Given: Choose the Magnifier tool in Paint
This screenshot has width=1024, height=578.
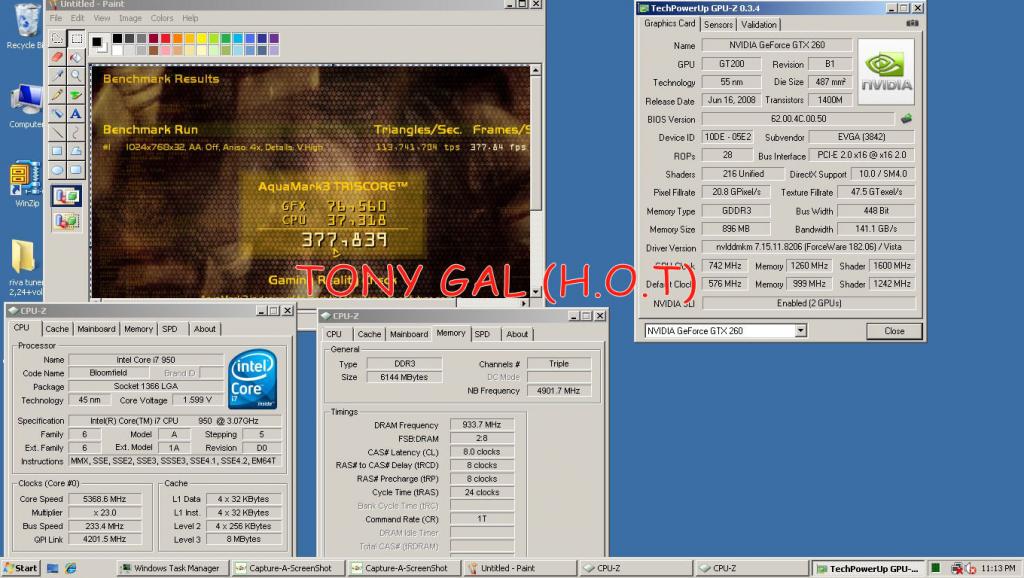Looking at the screenshot, I should [x=76, y=76].
